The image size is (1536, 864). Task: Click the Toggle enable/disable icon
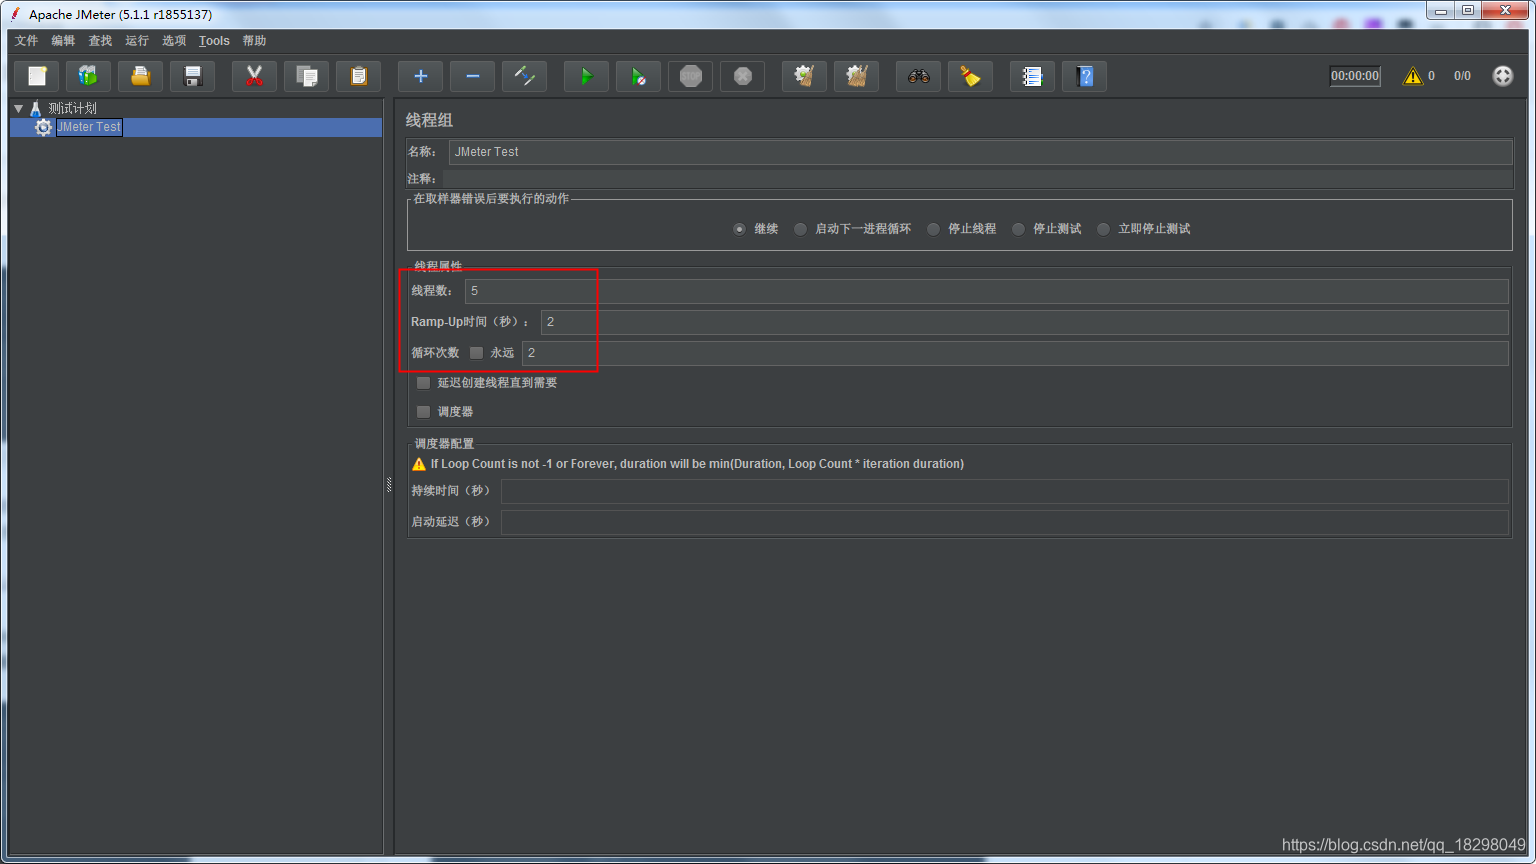pyautogui.click(x=525, y=76)
